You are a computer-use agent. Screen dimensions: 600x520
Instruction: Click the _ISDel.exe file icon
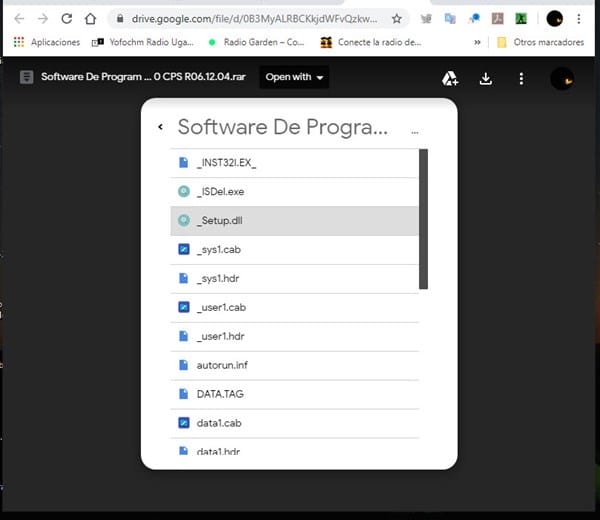pyautogui.click(x=184, y=191)
